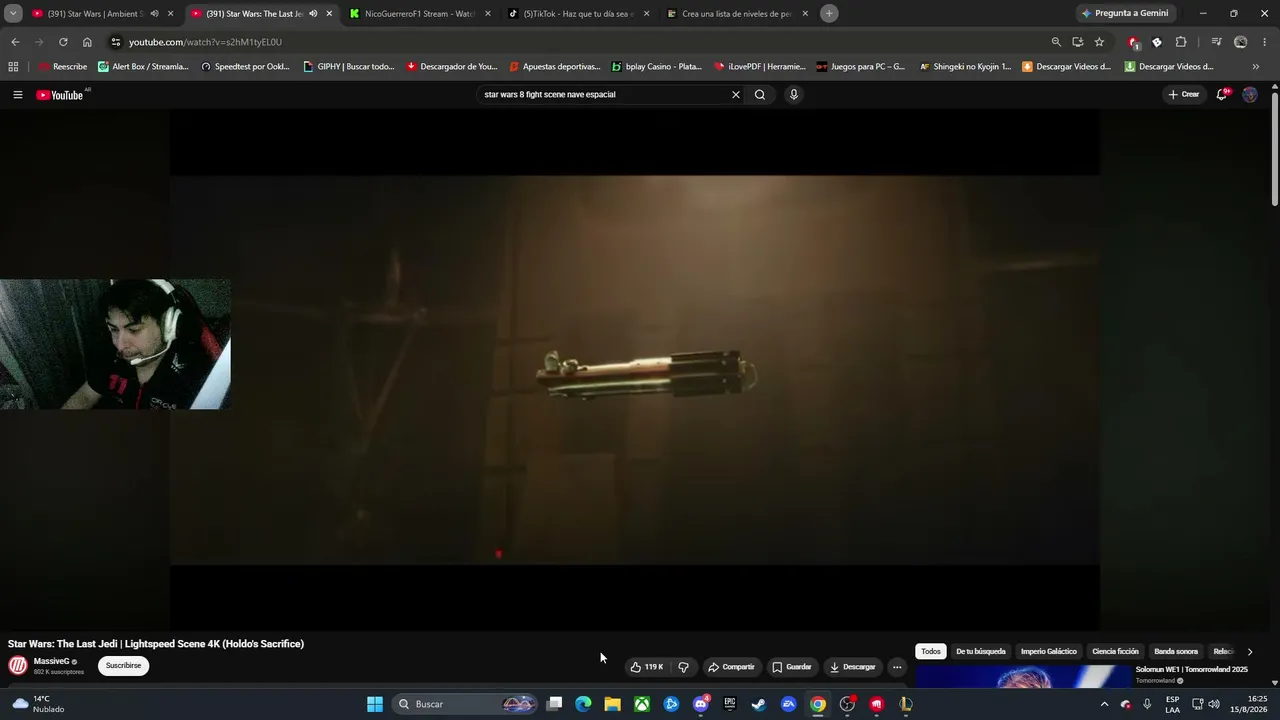This screenshot has width=1280, height=720.
Task: Select the De tu búsqueda chip
Action: pyautogui.click(x=981, y=652)
